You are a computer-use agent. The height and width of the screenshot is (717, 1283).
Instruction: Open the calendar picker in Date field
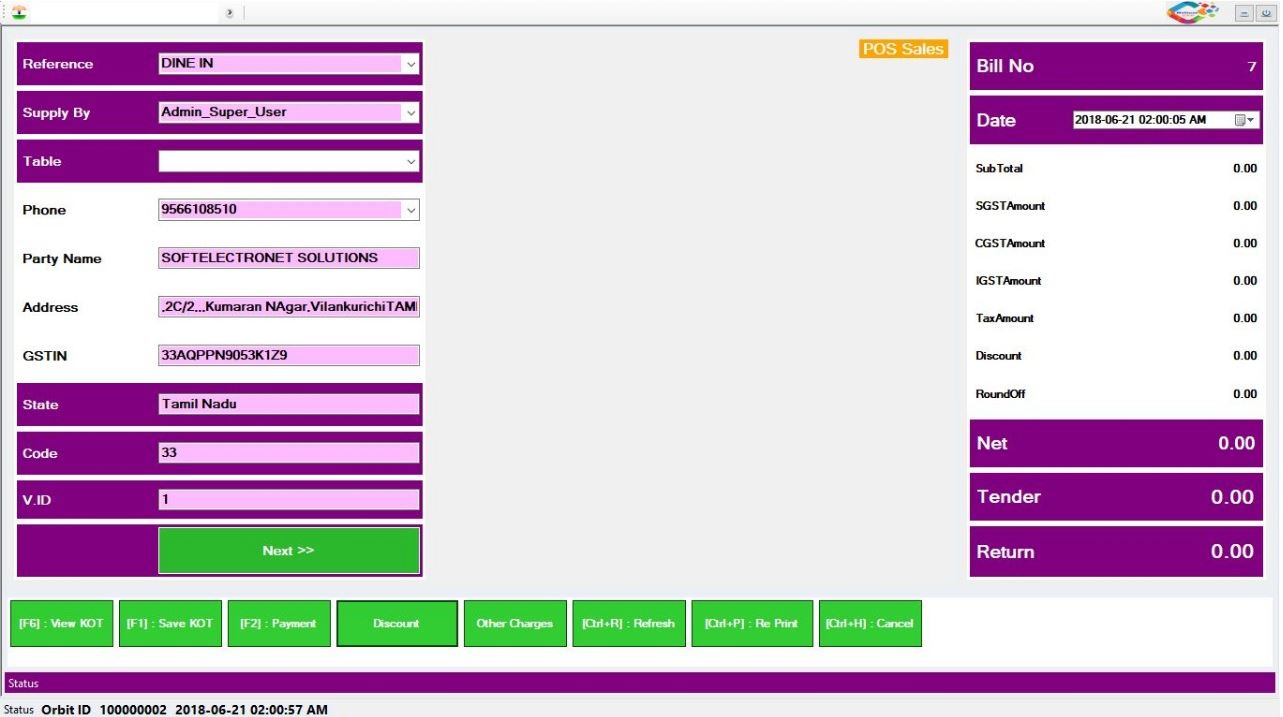(1245, 120)
